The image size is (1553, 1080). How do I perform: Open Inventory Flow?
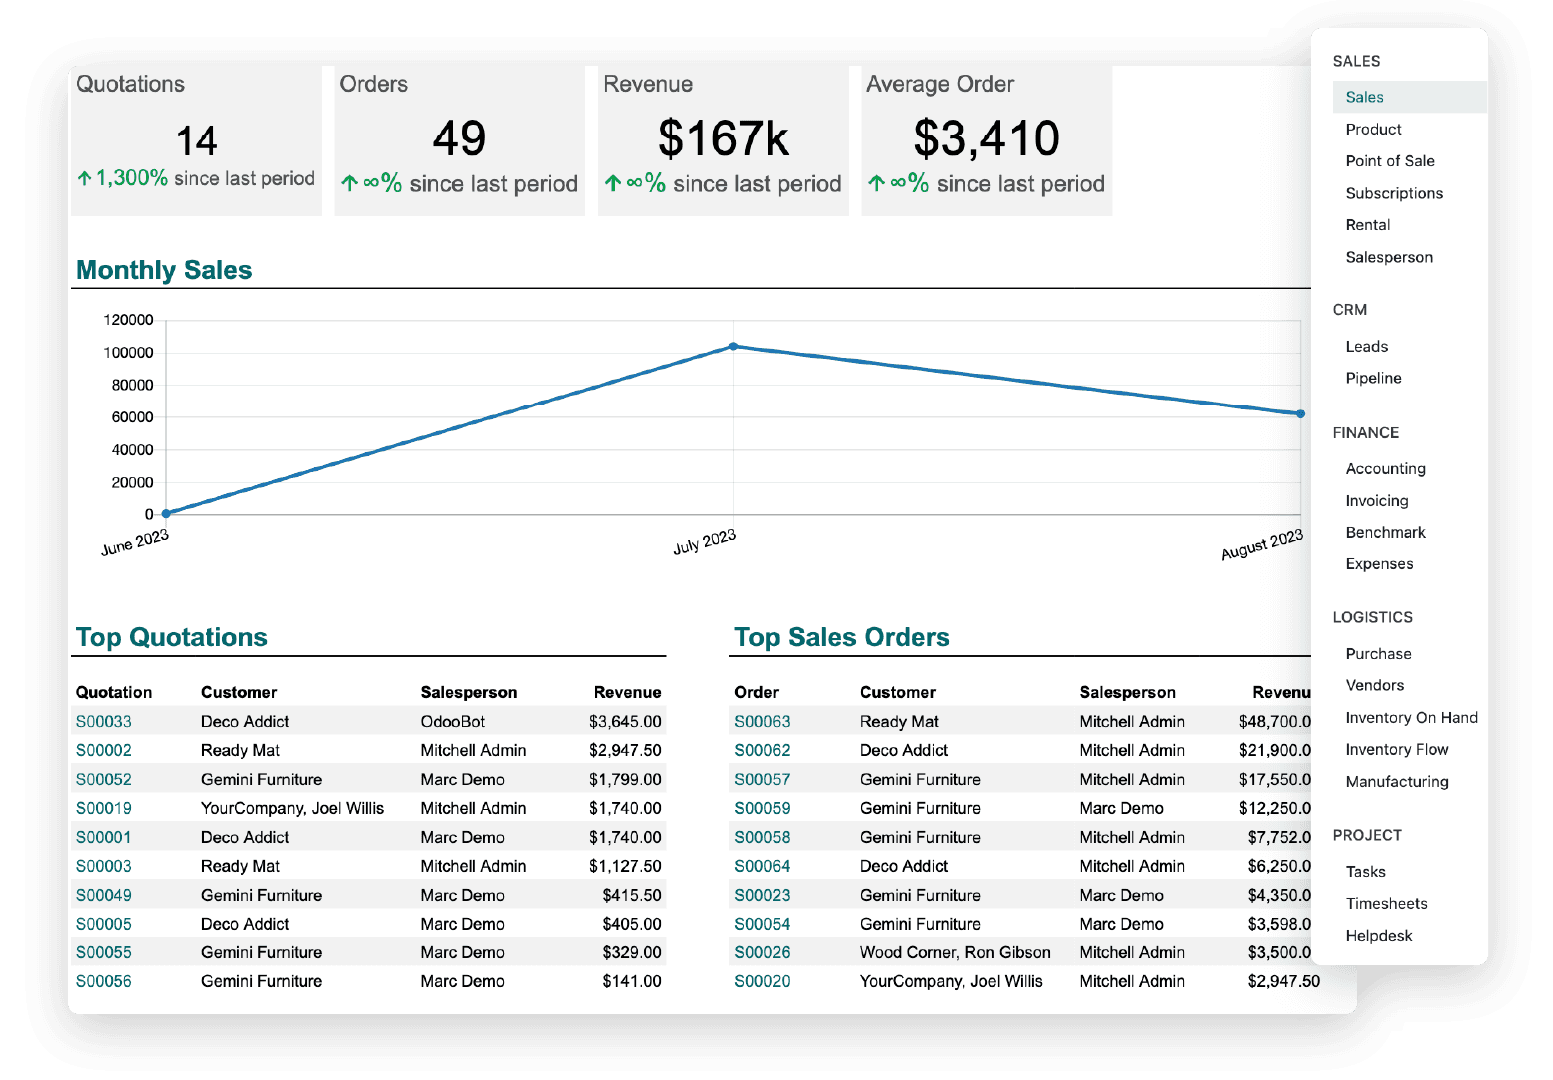tap(1397, 749)
